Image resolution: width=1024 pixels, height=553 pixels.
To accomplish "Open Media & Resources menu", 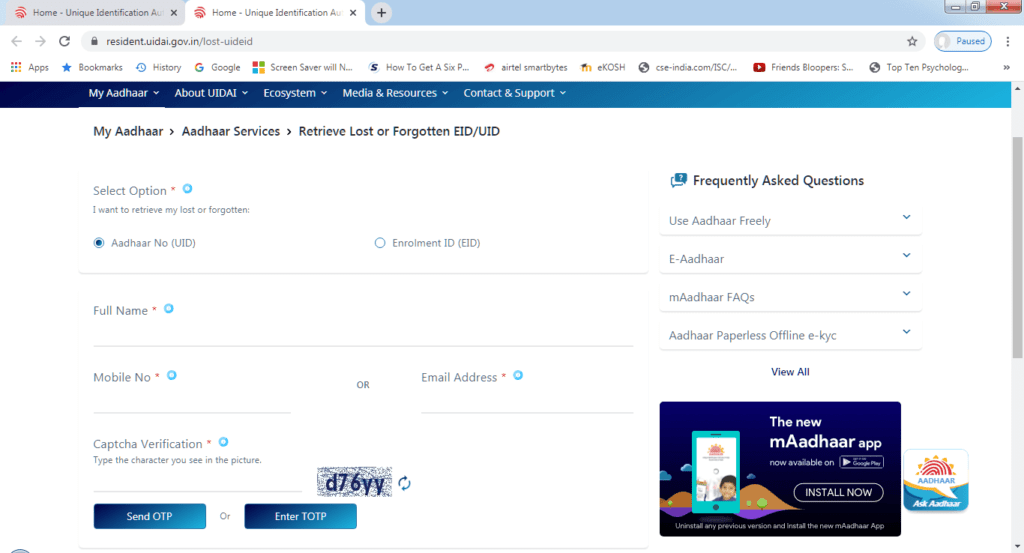I will click(x=396, y=93).
